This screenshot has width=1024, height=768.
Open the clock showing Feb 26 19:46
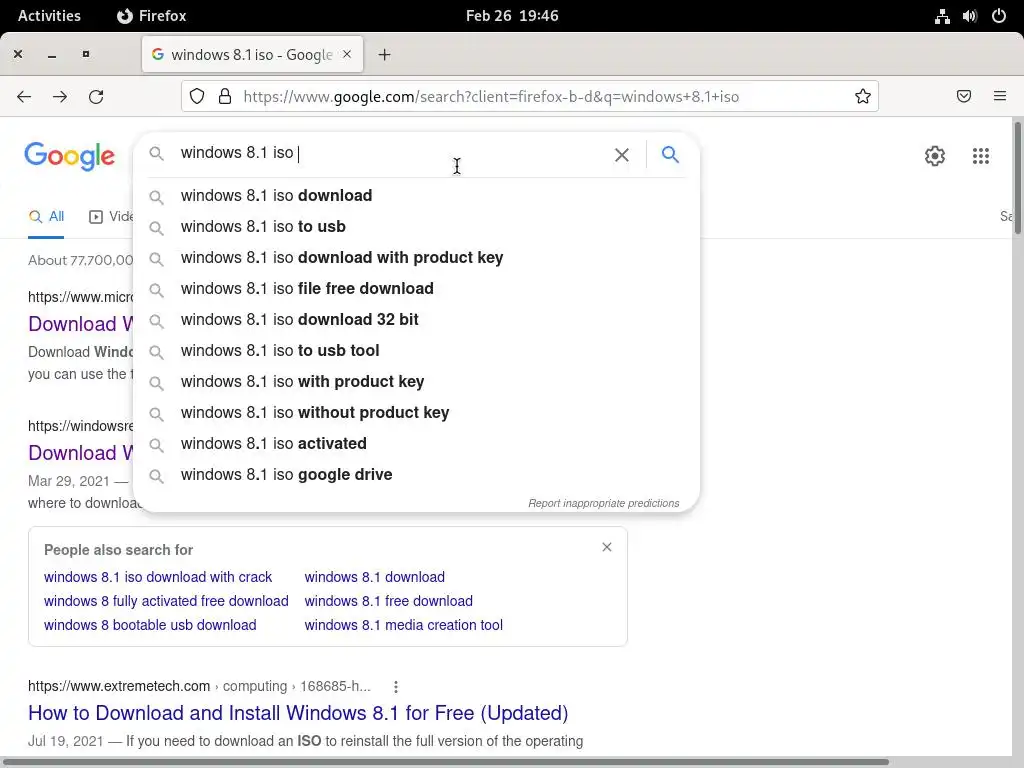512,16
